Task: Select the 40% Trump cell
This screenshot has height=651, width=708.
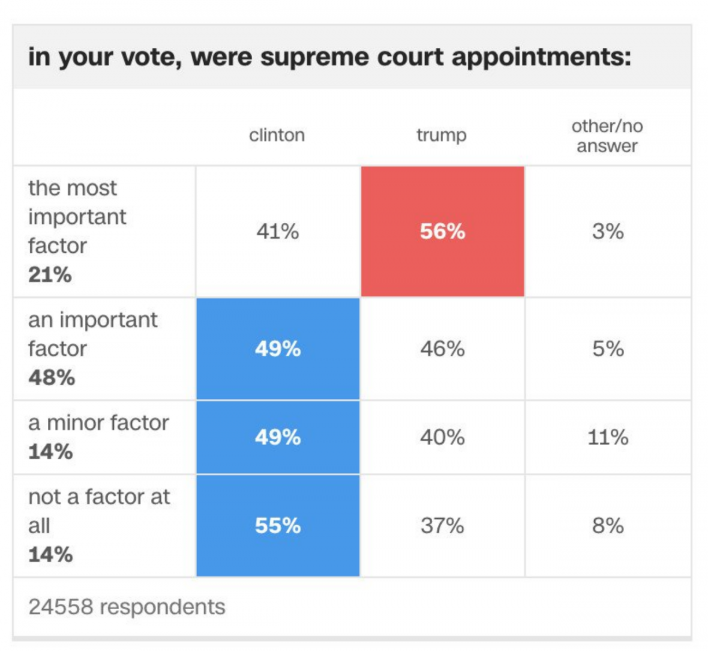Action: [x=442, y=437]
